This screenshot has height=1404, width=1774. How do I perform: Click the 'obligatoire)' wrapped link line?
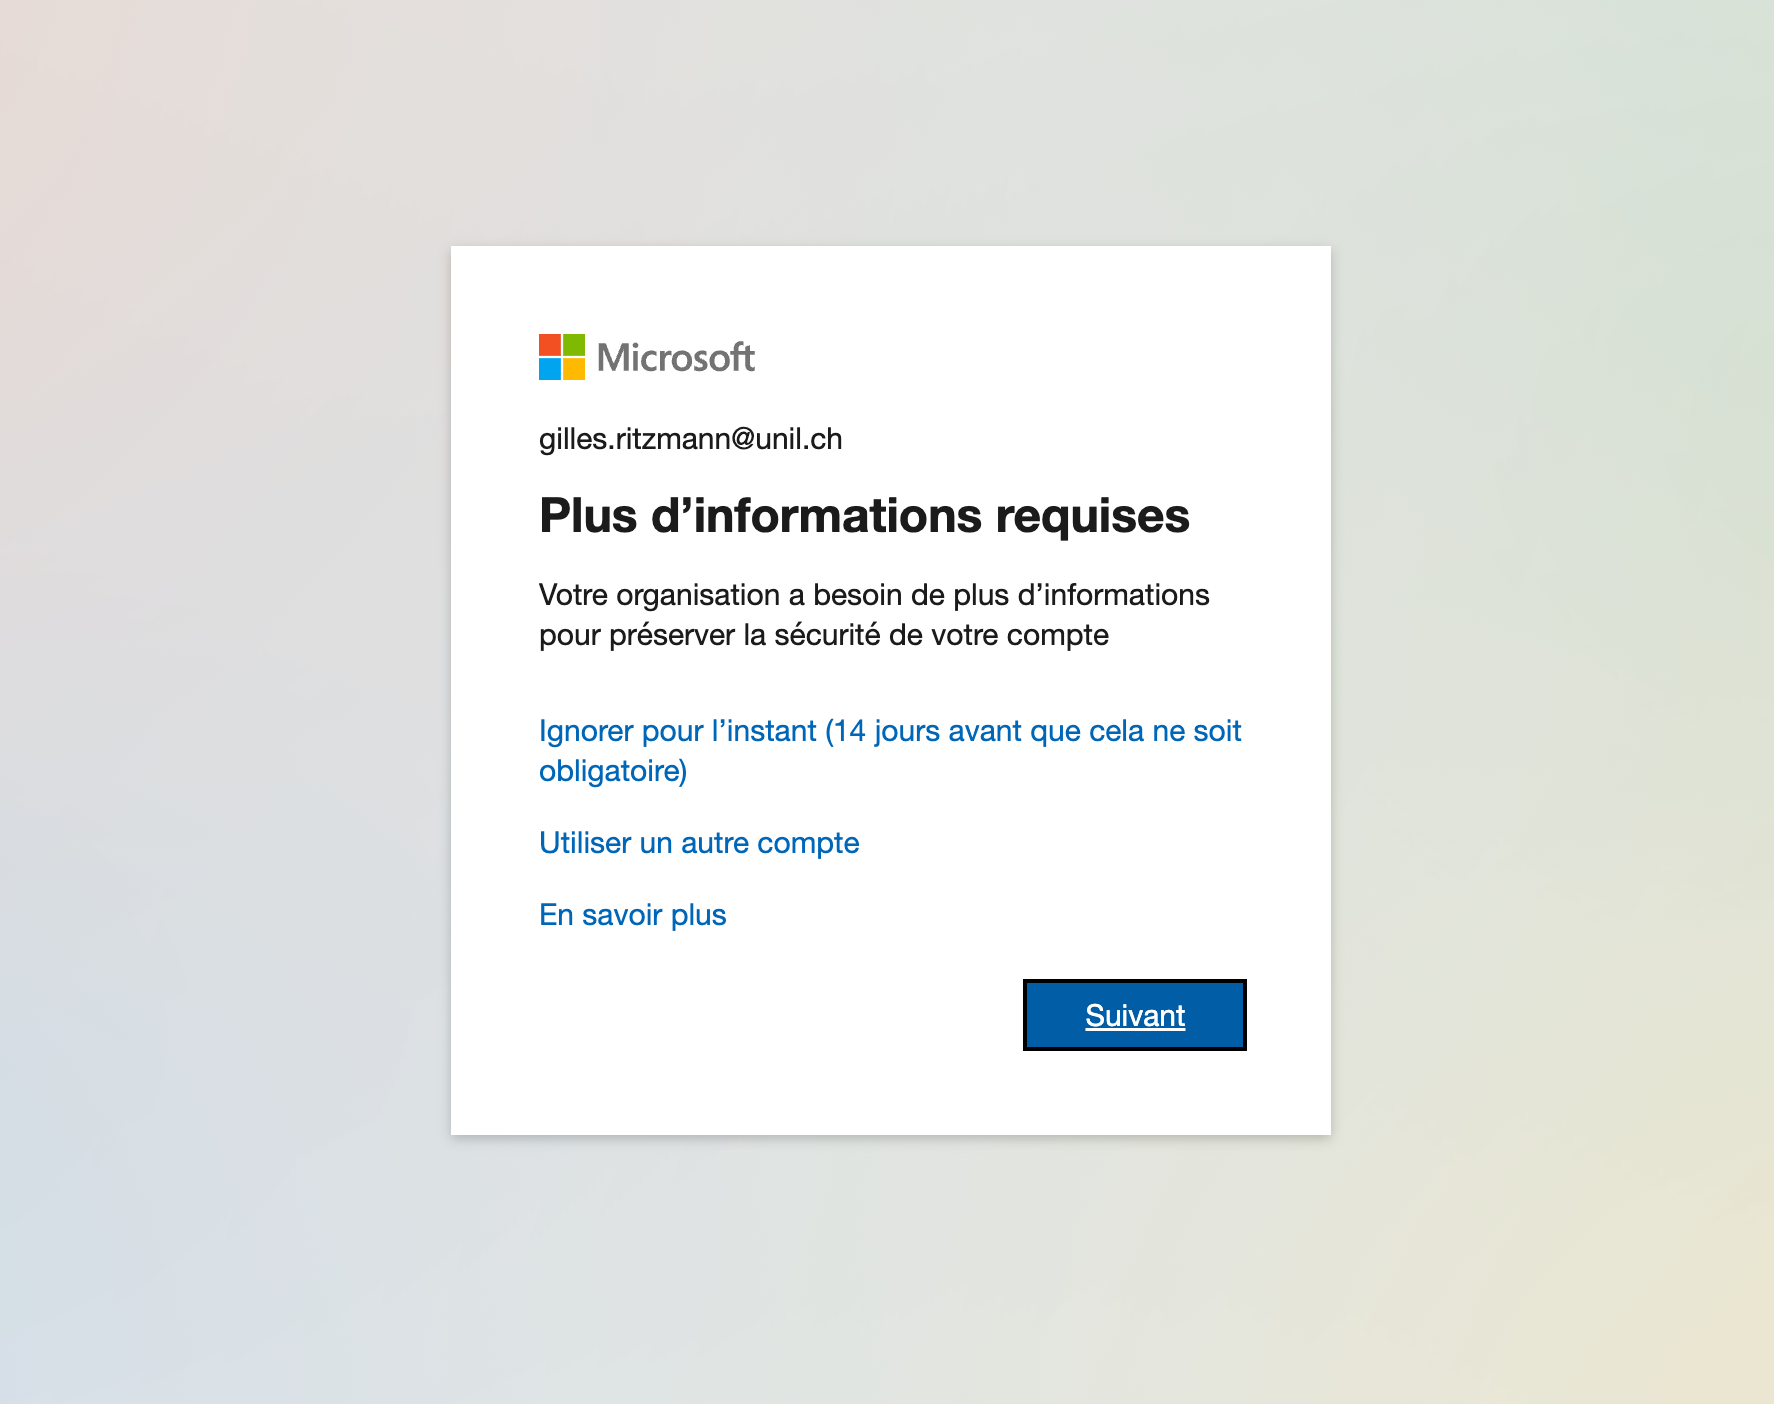[612, 771]
